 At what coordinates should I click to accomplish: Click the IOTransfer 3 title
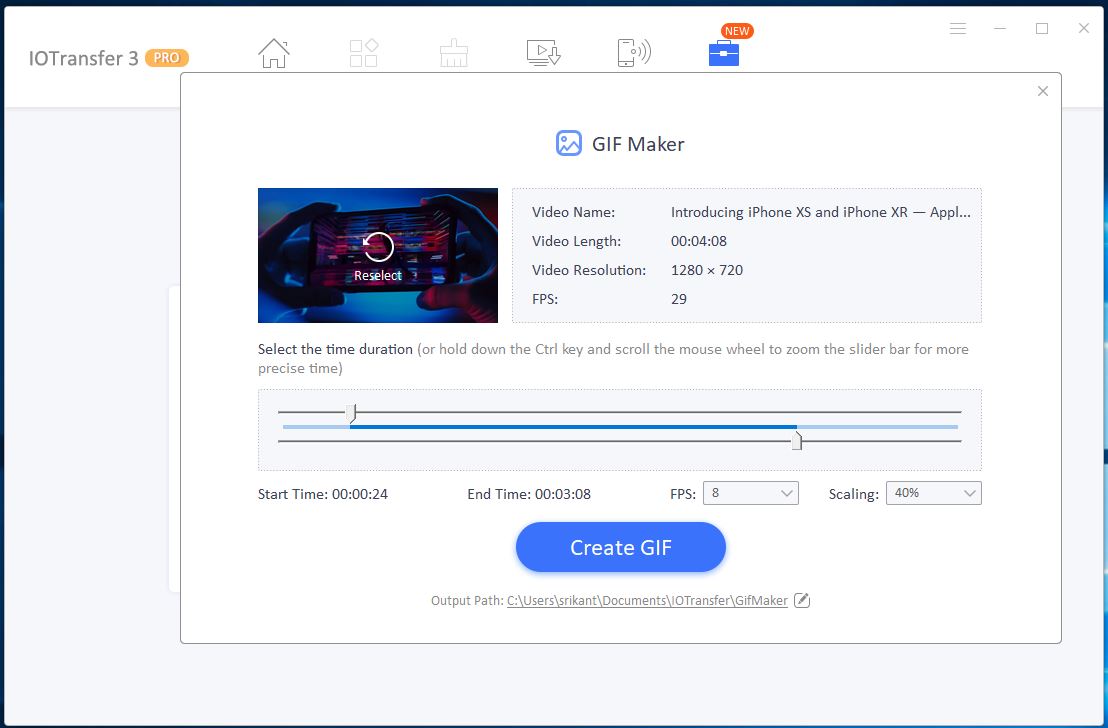click(83, 58)
